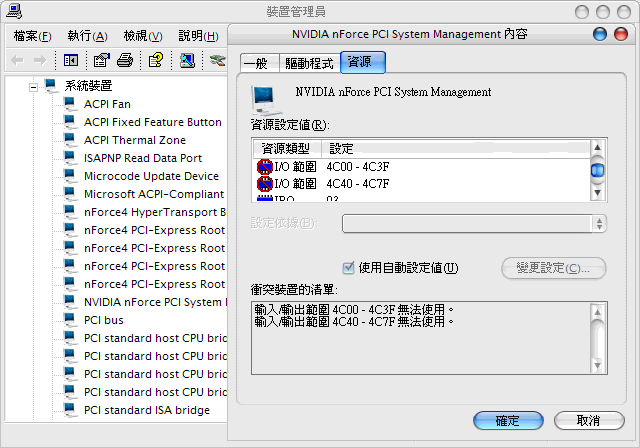Image resolution: width=640 pixels, height=448 pixels.
Task: Select the 4C40 - 4C7F resource row
Action: click(x=422, y=184)
